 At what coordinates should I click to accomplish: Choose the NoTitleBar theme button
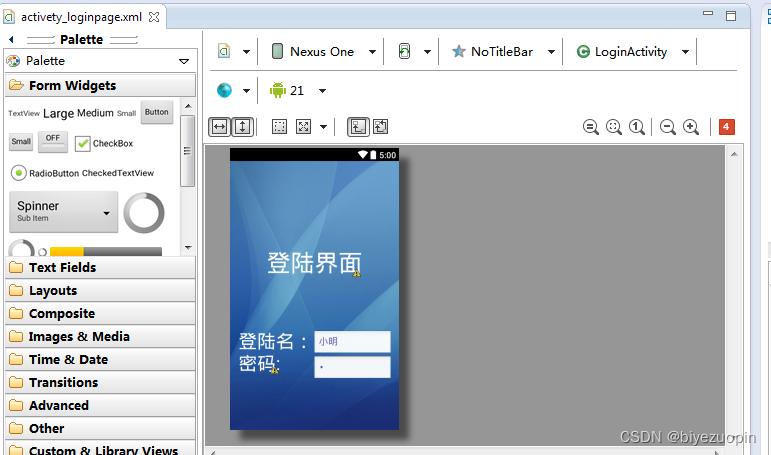pos(493,51)
